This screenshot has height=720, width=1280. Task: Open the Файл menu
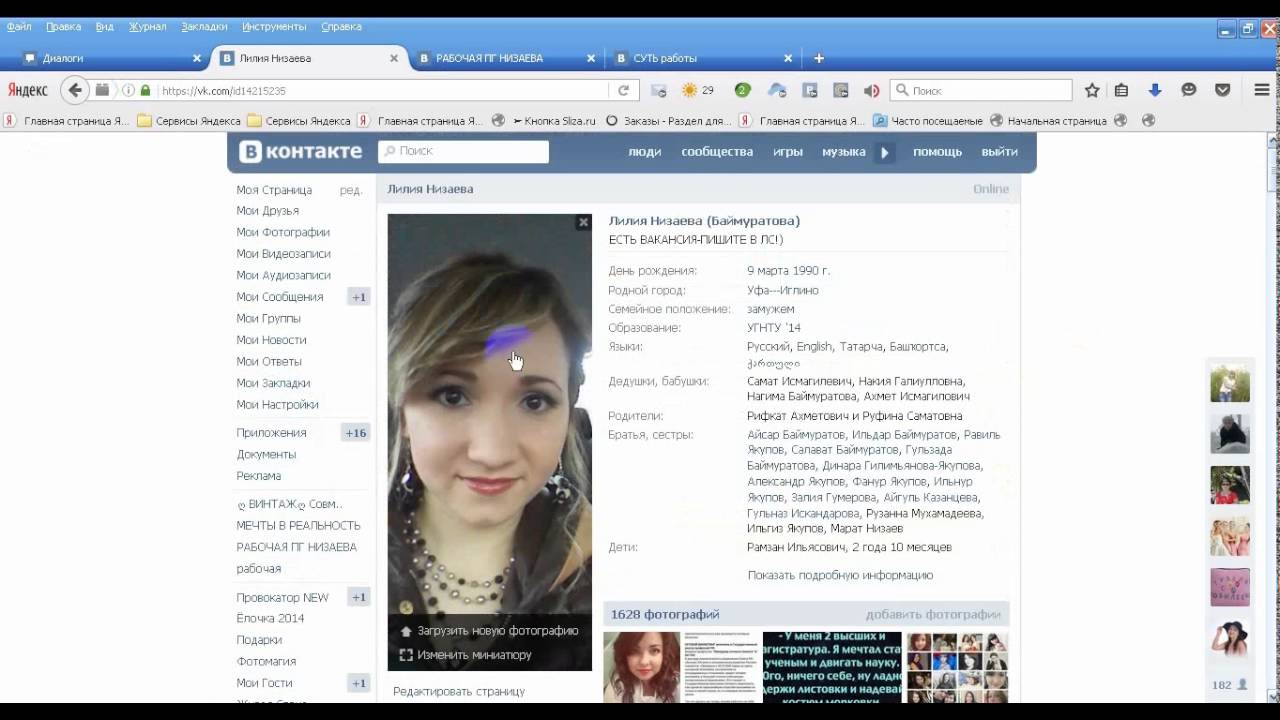(x=19, y=26)
